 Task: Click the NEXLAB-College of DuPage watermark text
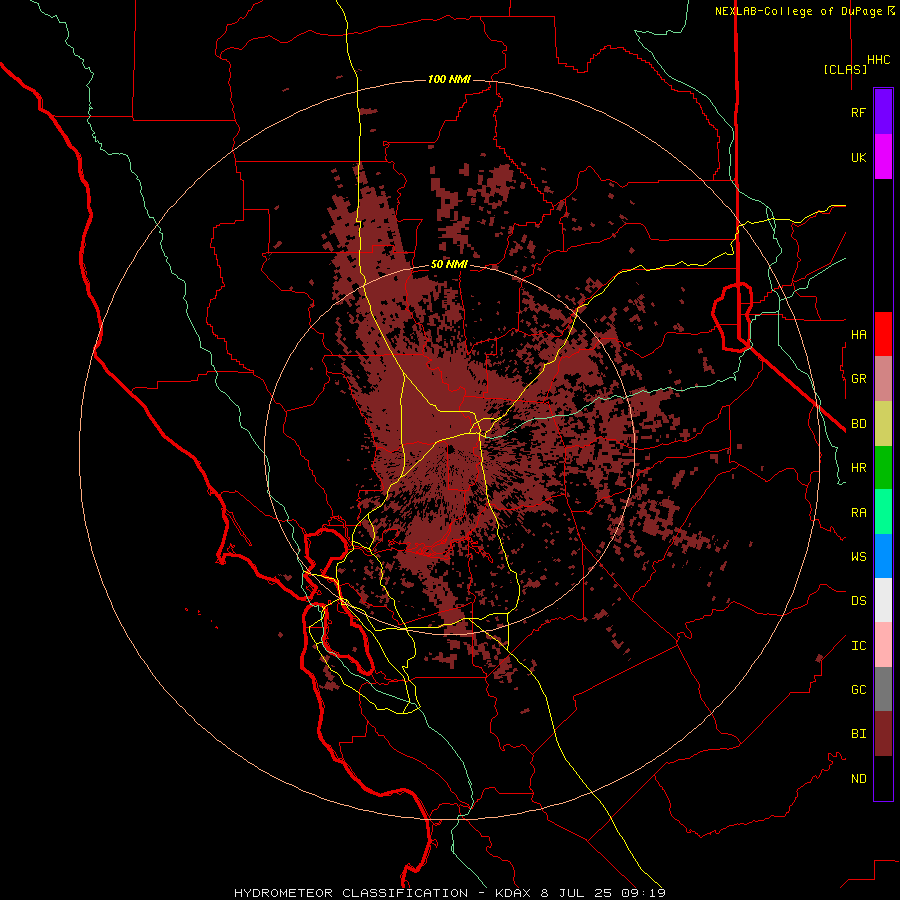[805, 11]
